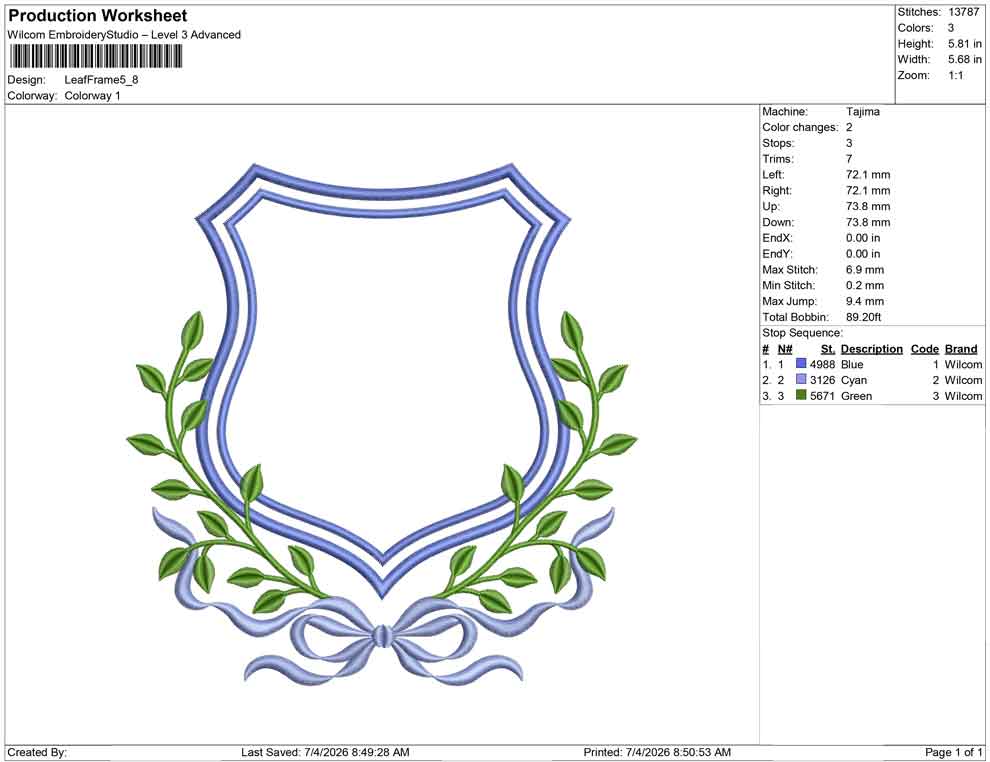
Task: Select Max Jump value "9.4 mm"
Action: pyautogui.click(x=865, y=301)
